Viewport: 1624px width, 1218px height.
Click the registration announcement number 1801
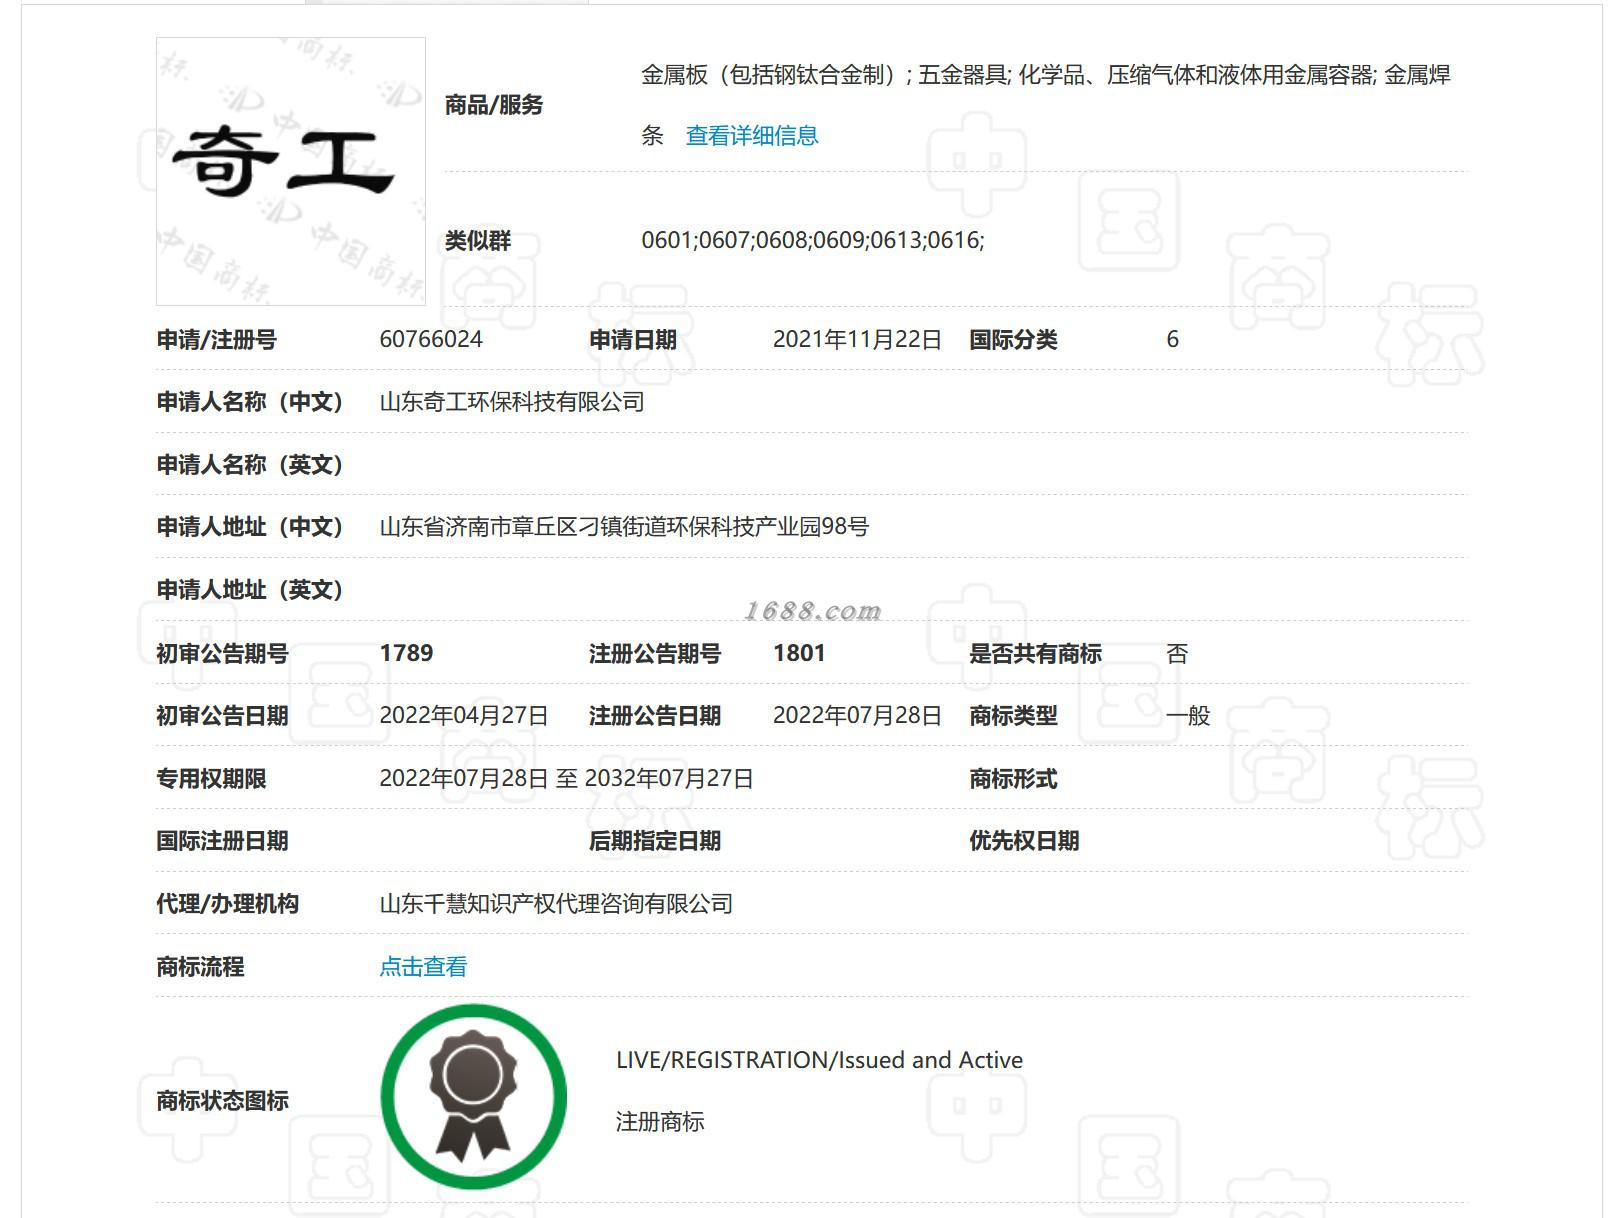pos(799,653)
